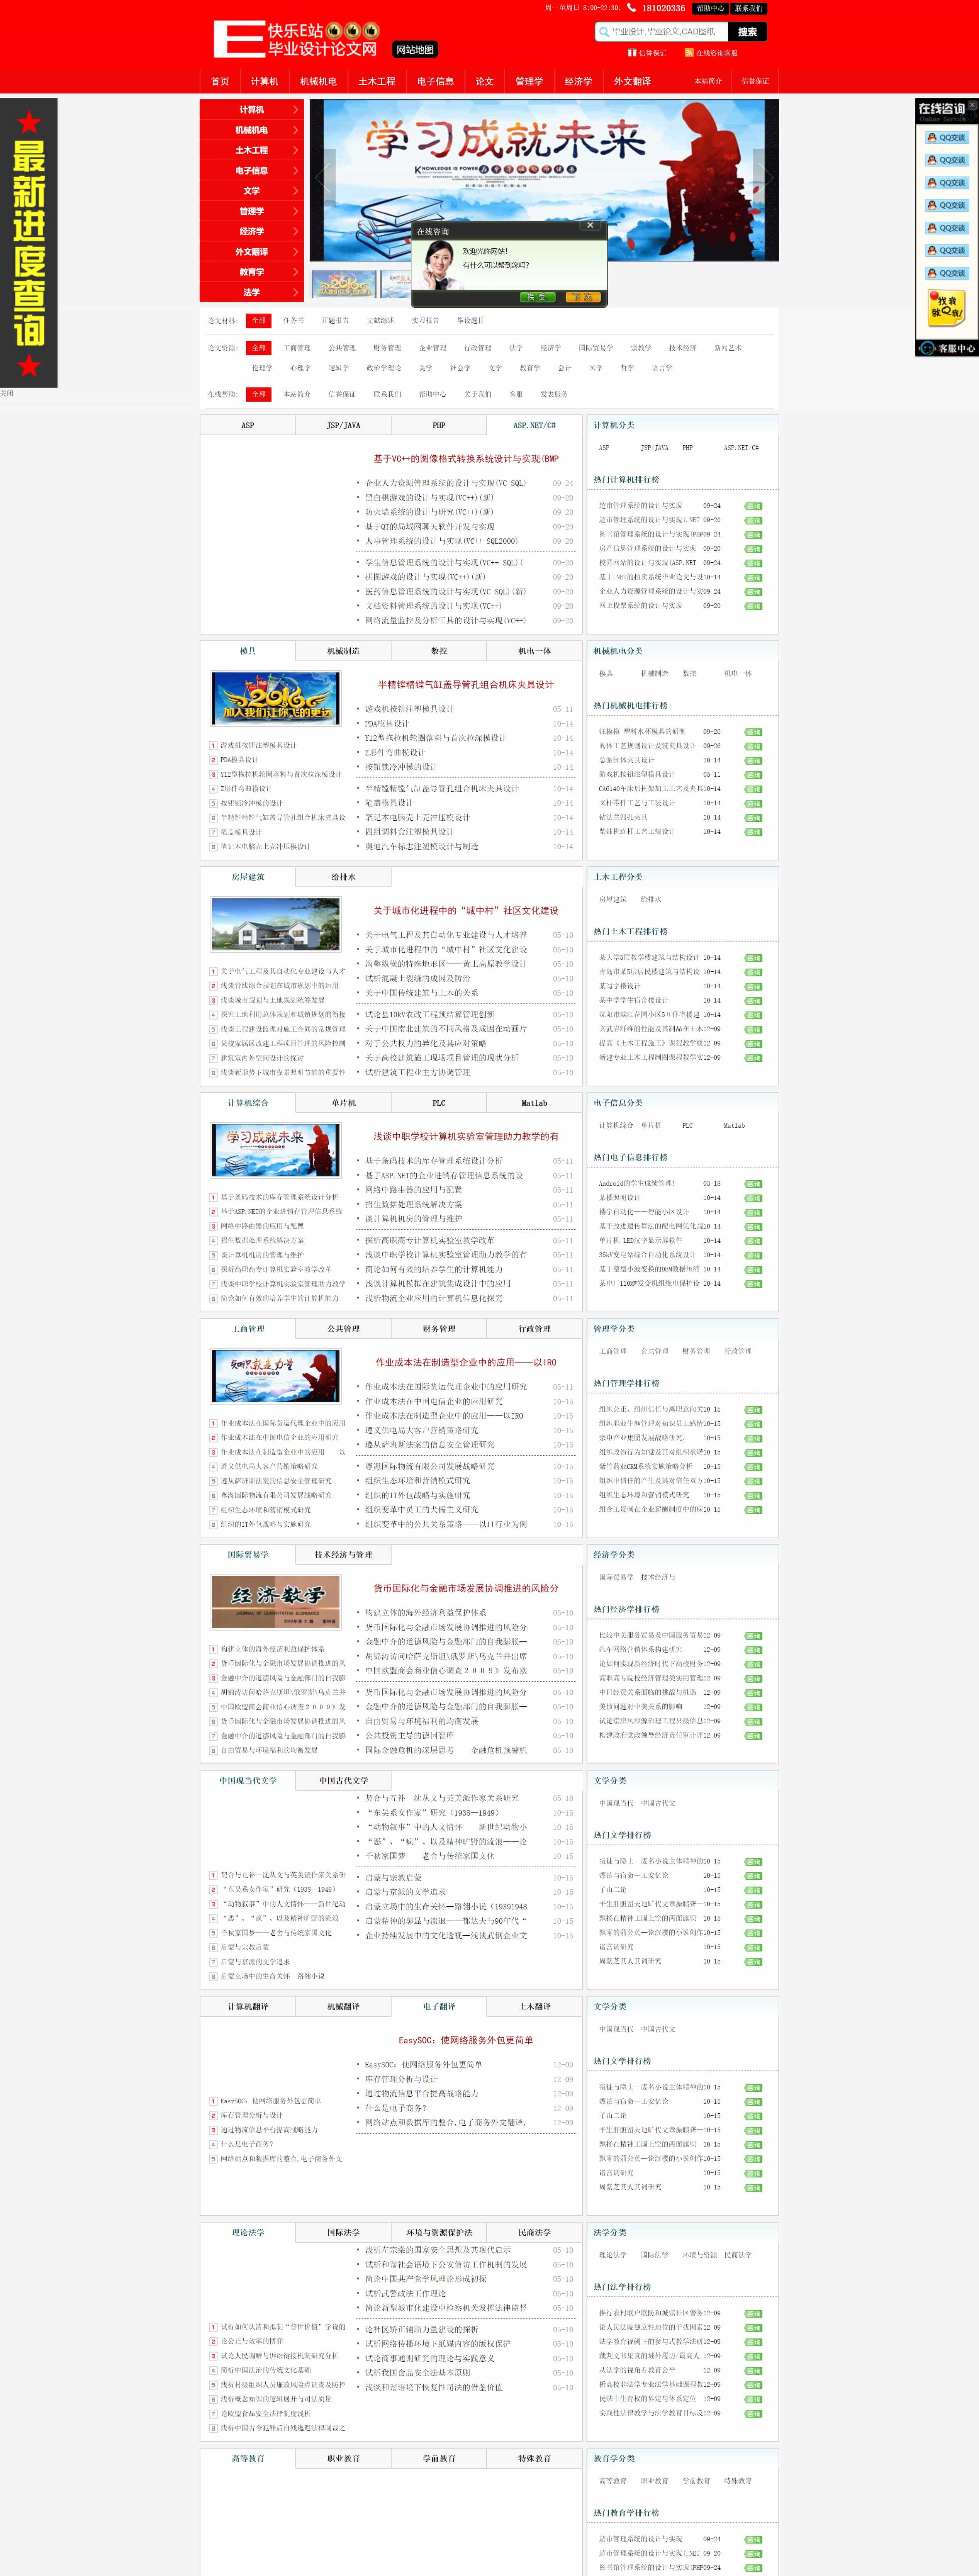Click the gift icon beside 信誉保证
Screen dimensions: 979x2576
click(x=632, y=53)
